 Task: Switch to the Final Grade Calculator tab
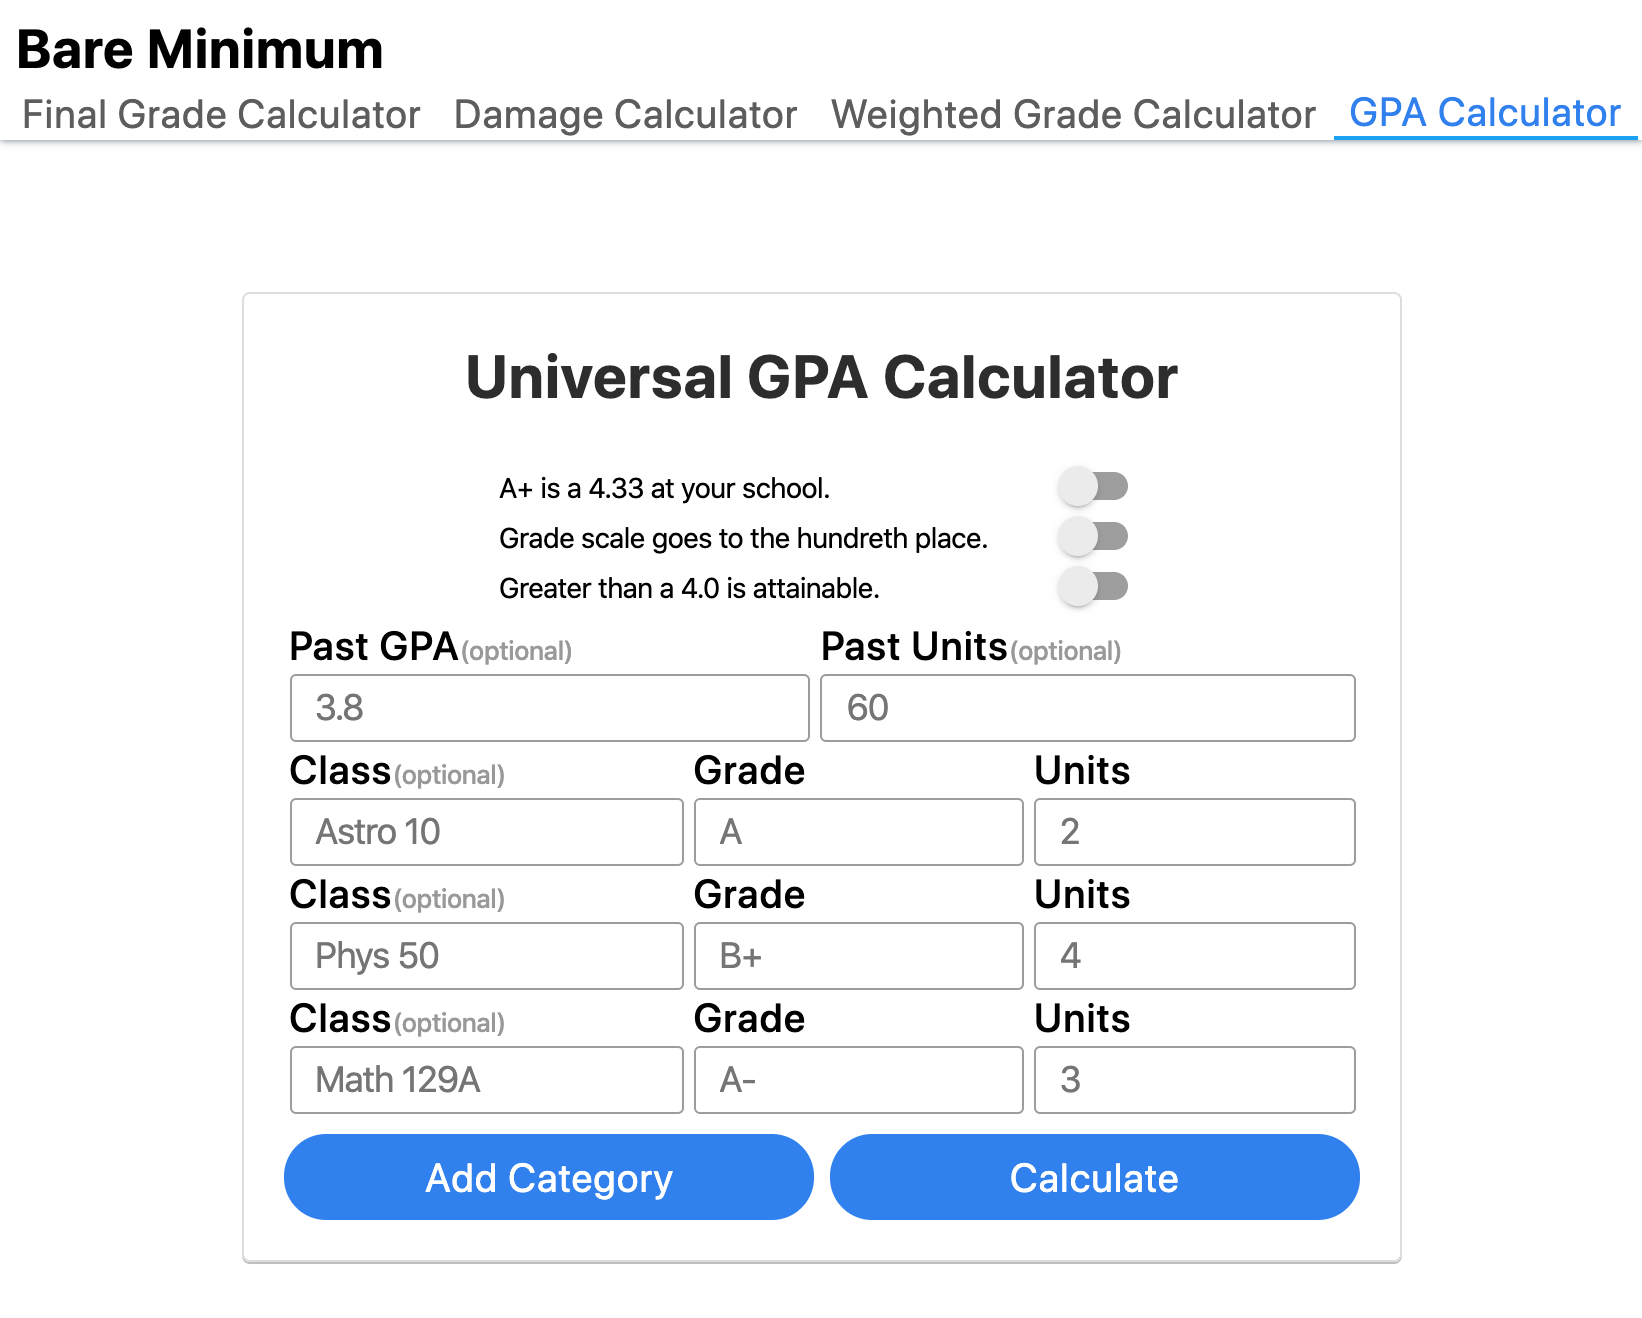click(x=222, y=114)
